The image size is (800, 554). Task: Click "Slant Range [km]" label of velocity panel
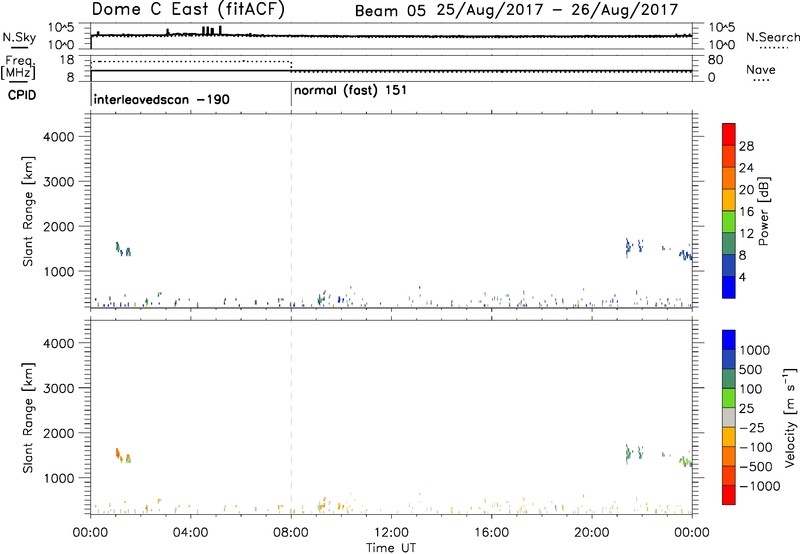[28, 417]
